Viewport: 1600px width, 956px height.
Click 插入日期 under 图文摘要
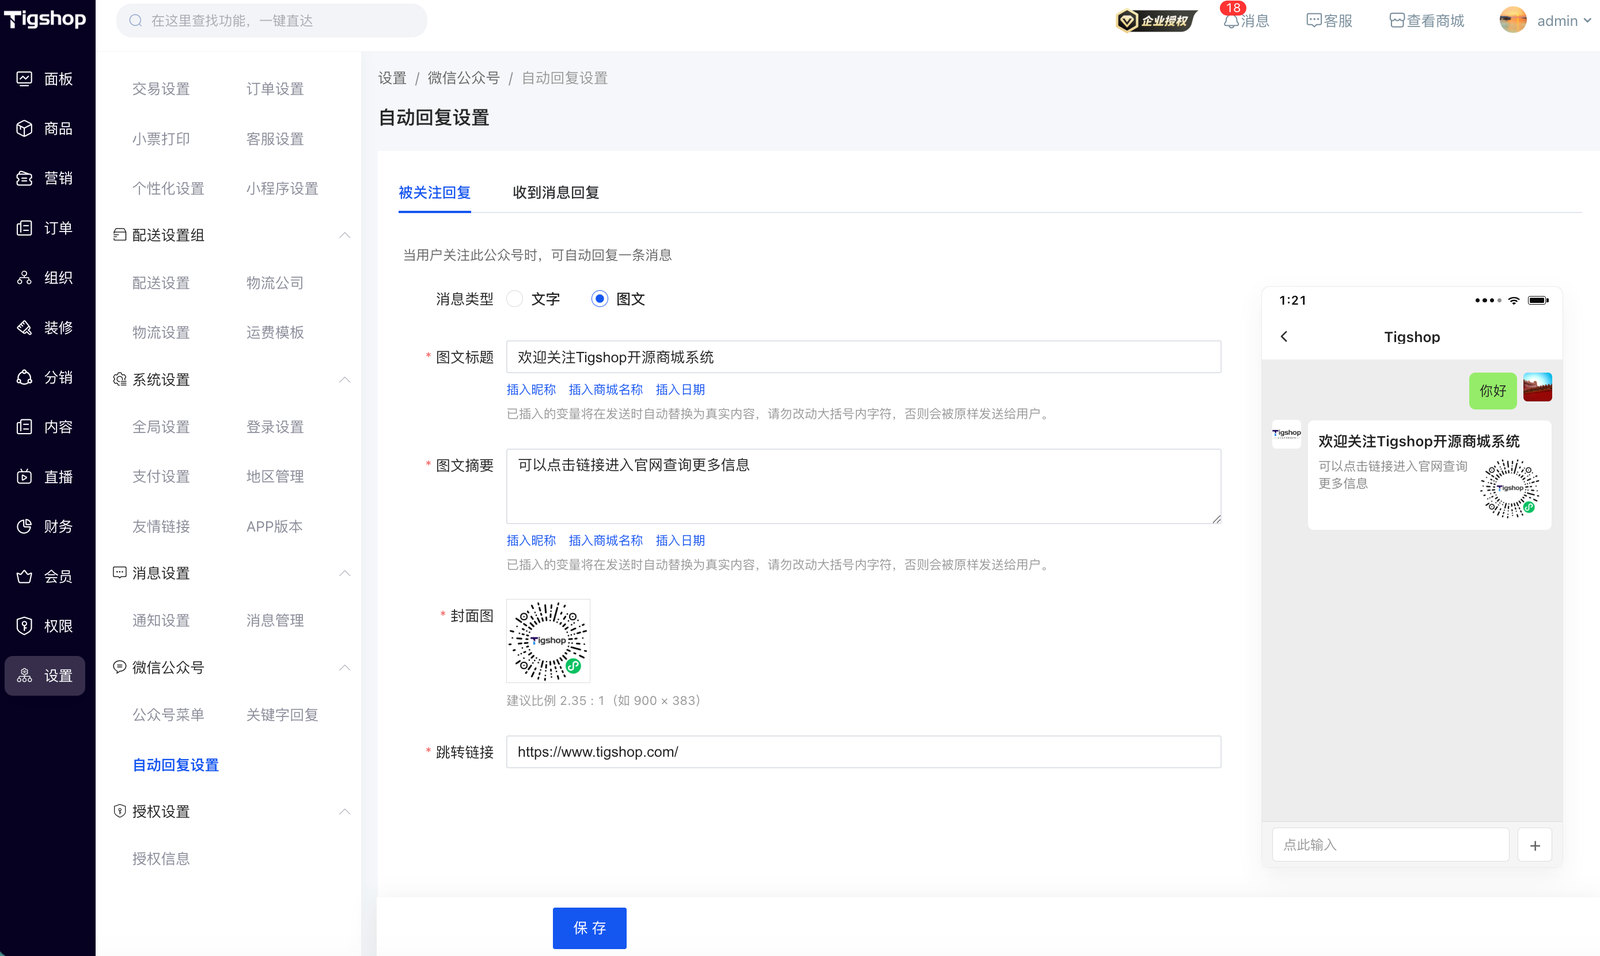680,541
